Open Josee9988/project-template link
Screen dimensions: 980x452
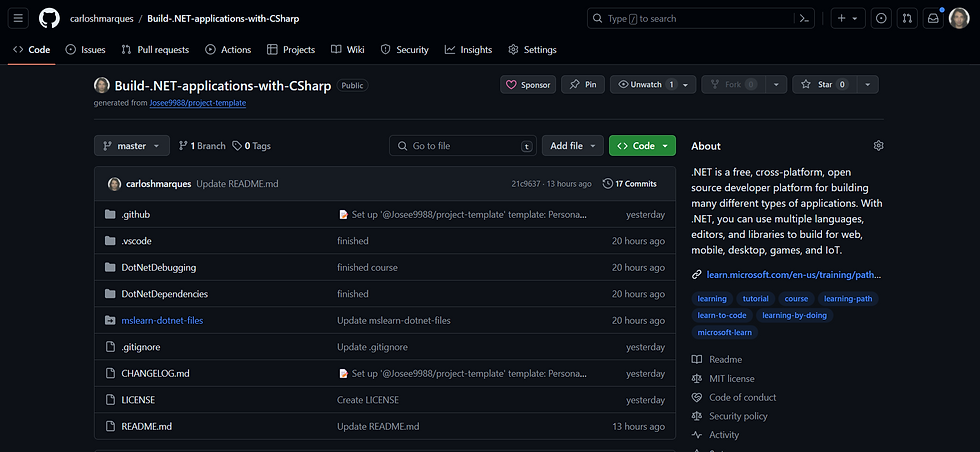(x=198, y=103)
